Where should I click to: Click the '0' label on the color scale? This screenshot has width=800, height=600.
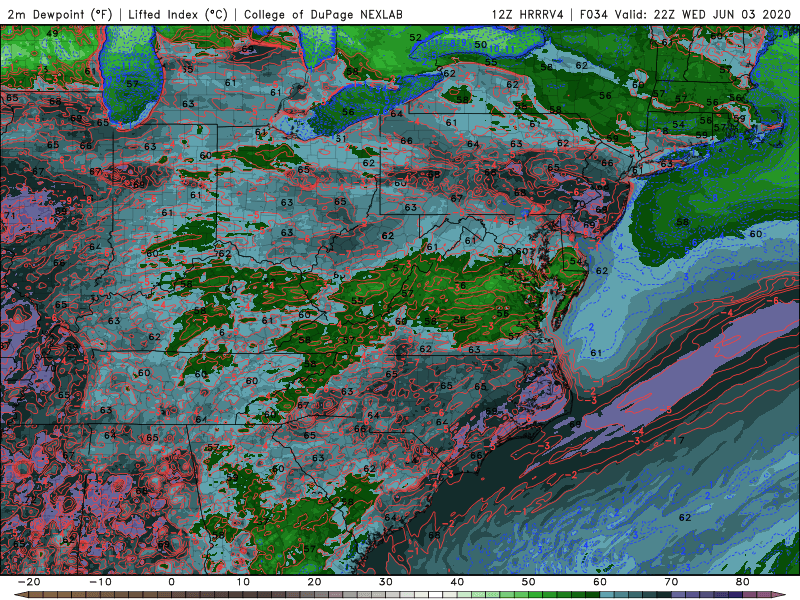[171, 582]
